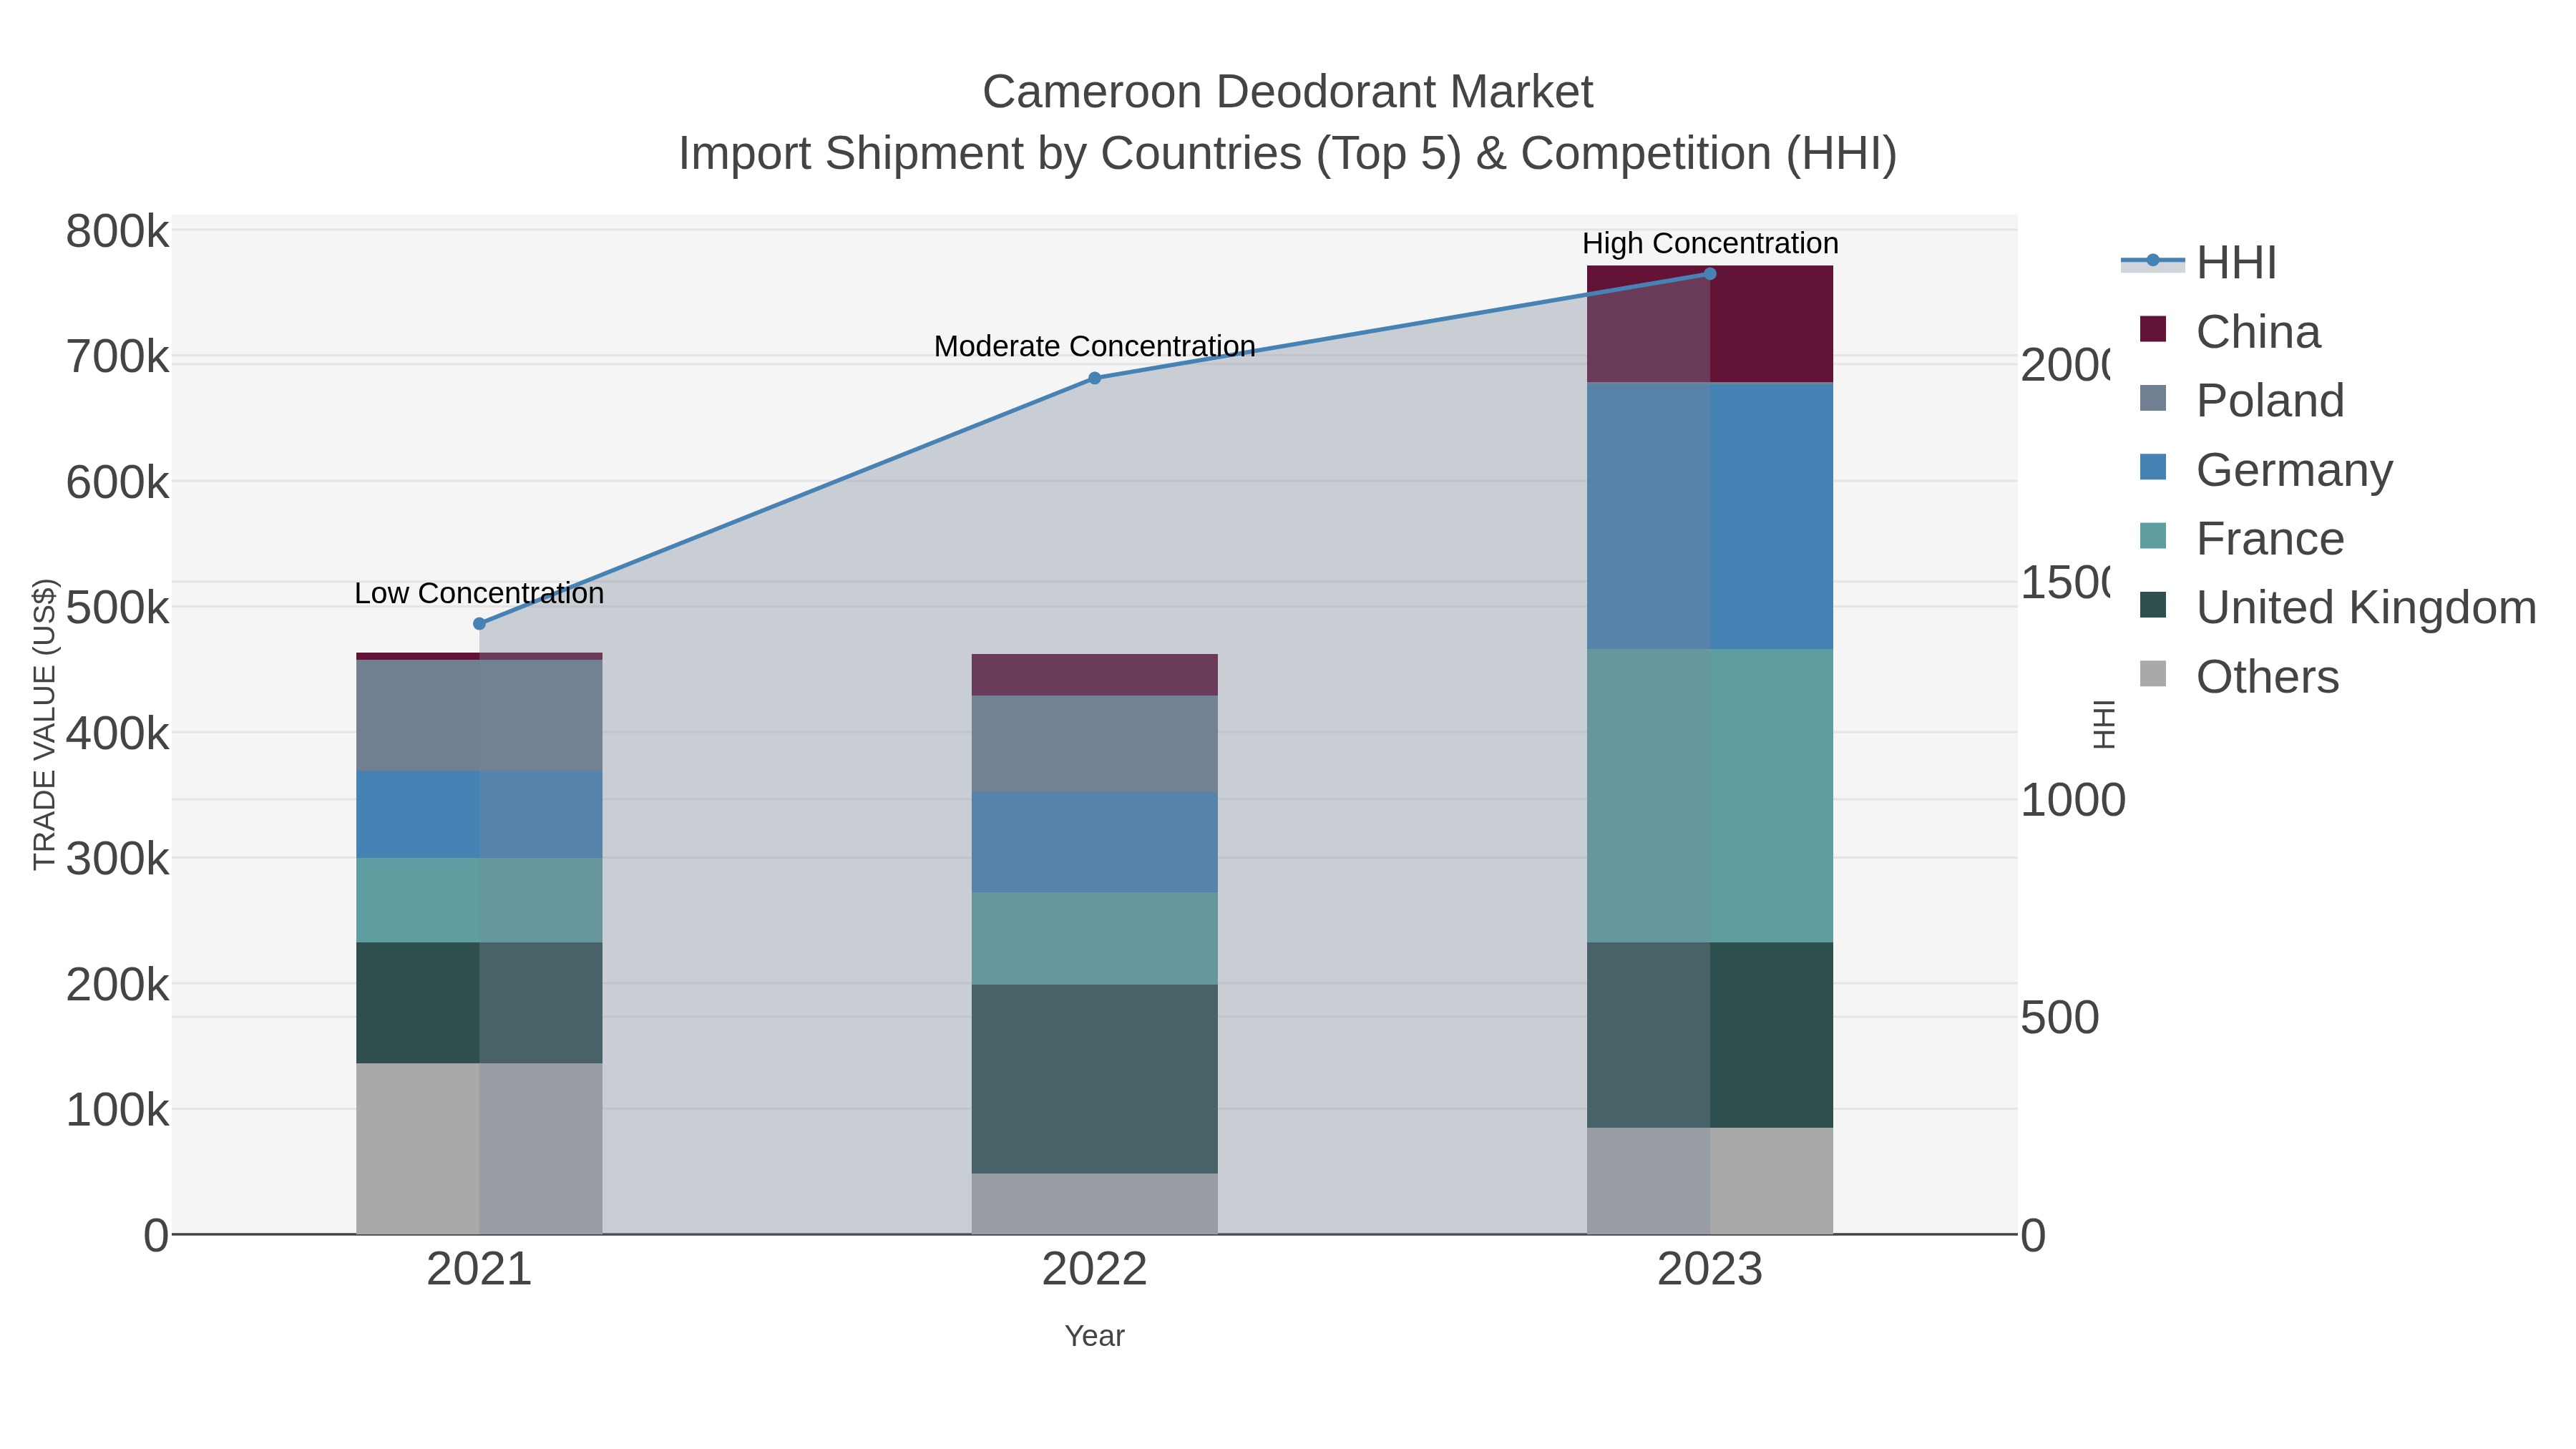
Task: Select the 2022 United Kingdom bar segment
Action: coord(1094,1080)
